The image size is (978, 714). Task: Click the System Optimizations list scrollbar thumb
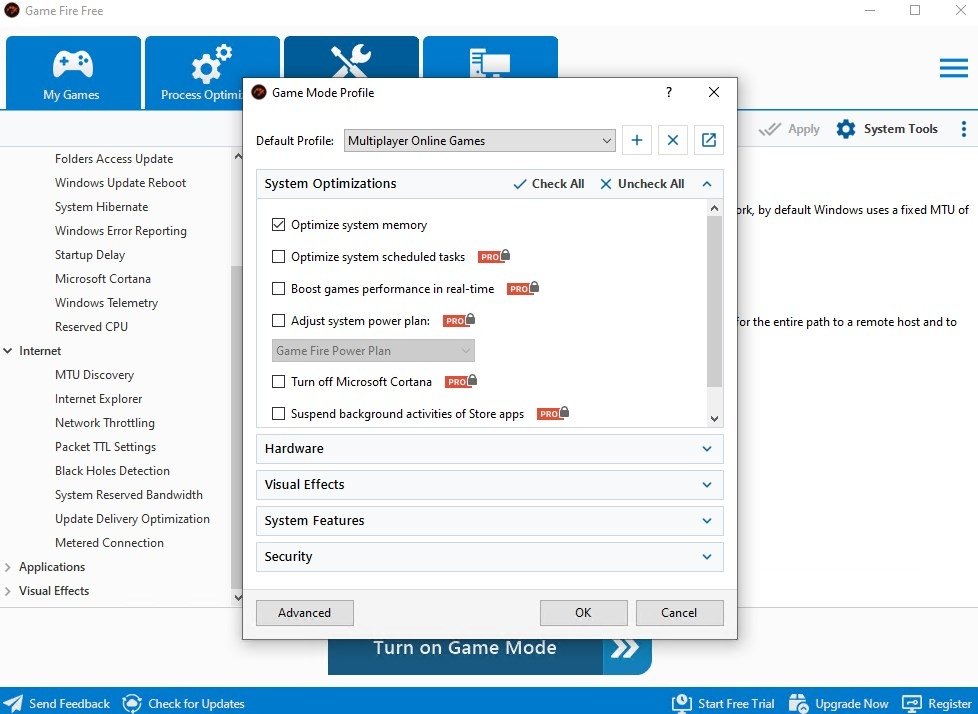coord(714,301)
